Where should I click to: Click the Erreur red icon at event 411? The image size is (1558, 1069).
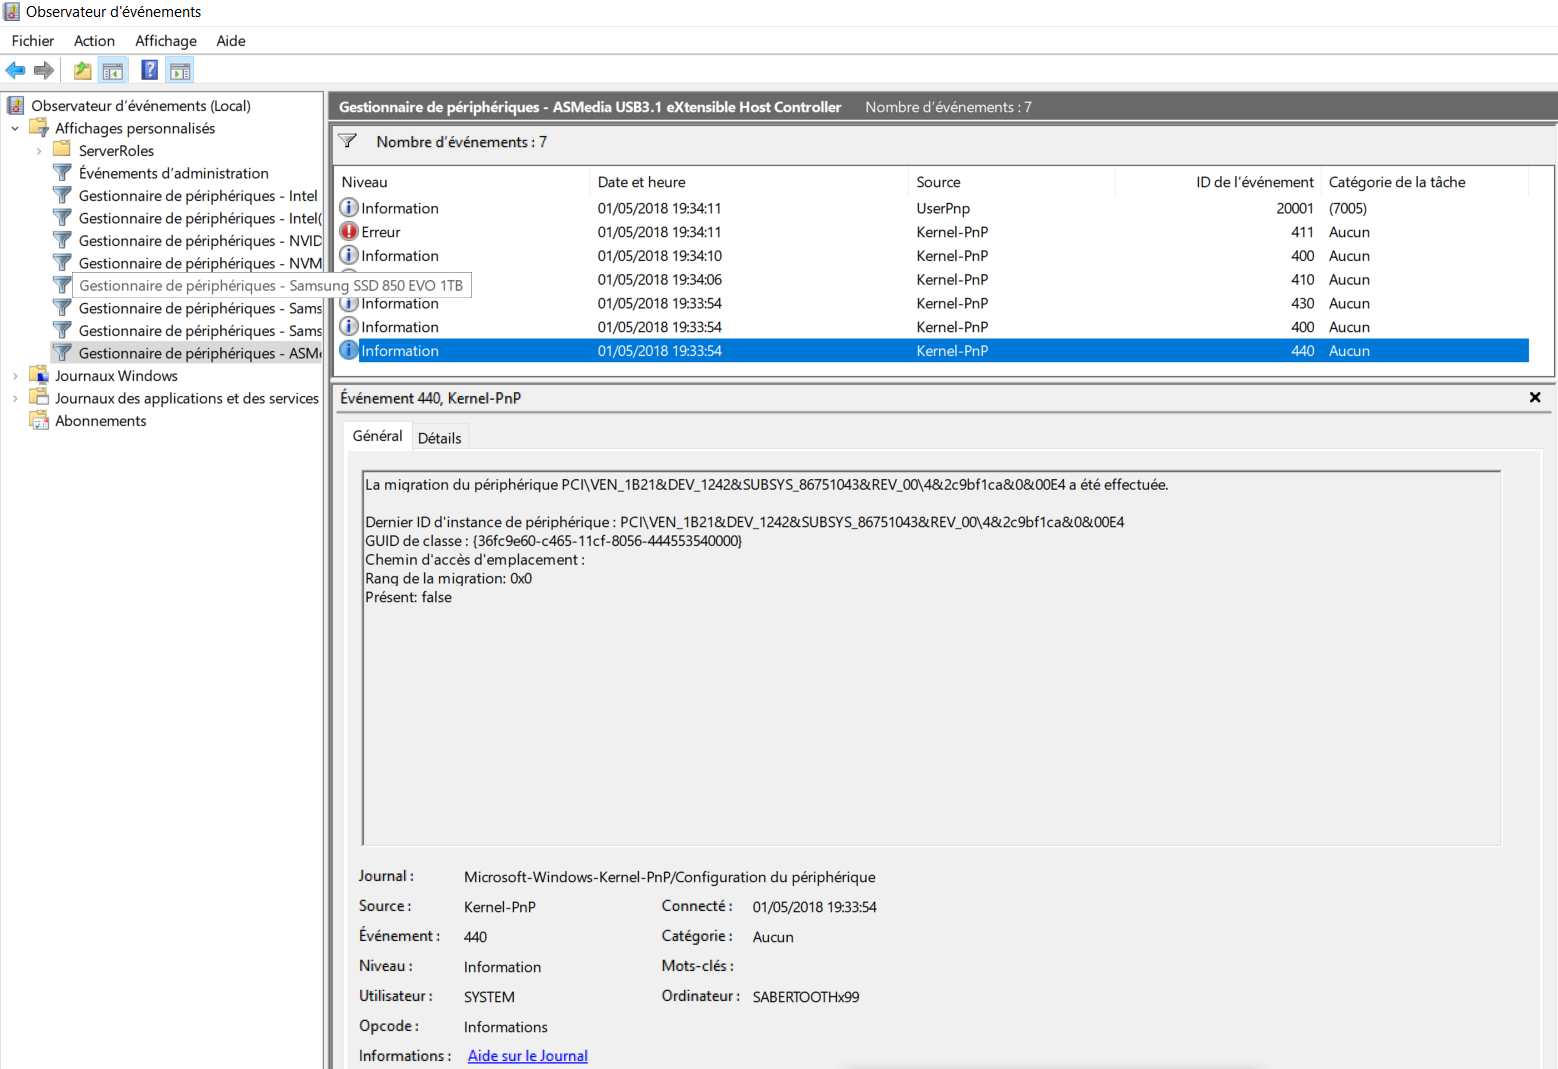tap(349, 231)
